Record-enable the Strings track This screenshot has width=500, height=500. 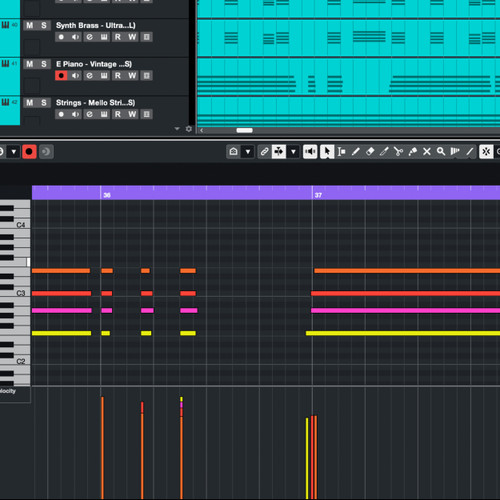click(x=61, y=114)
